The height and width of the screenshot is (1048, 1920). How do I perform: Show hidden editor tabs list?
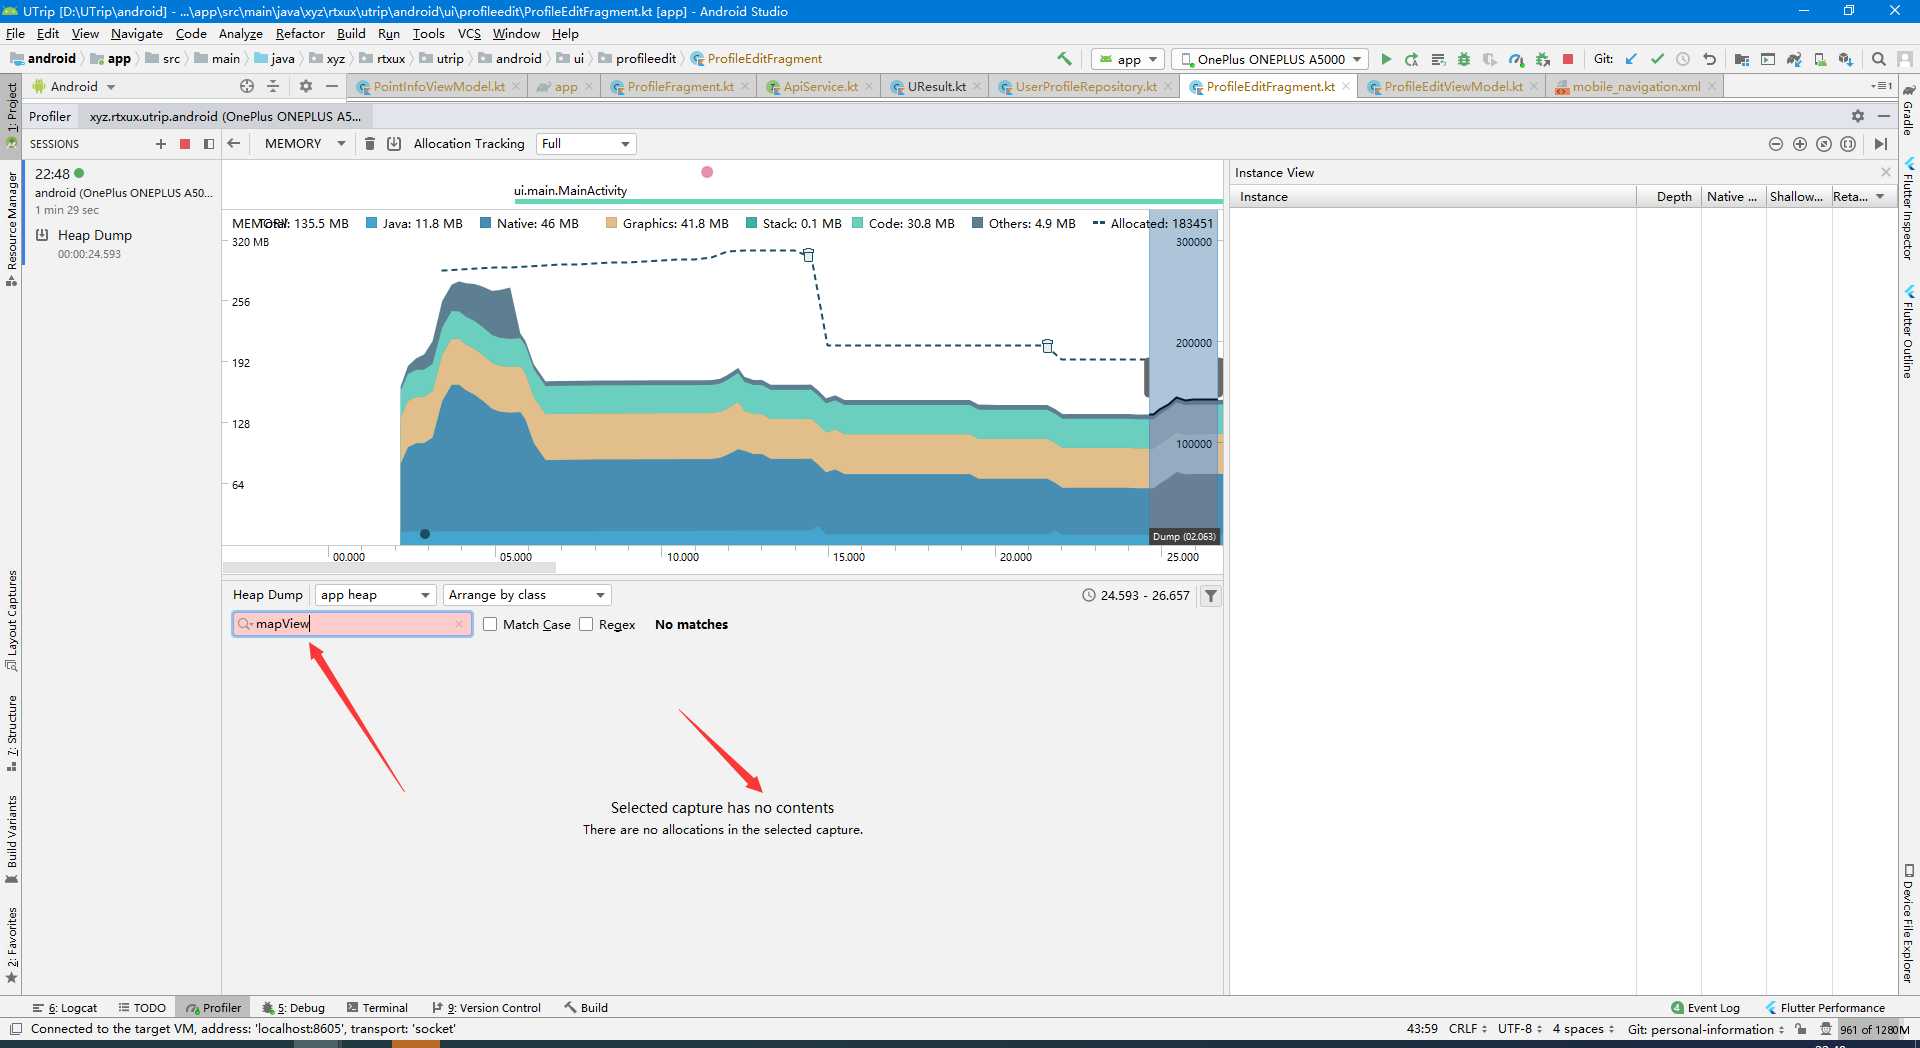[1881, 87]
